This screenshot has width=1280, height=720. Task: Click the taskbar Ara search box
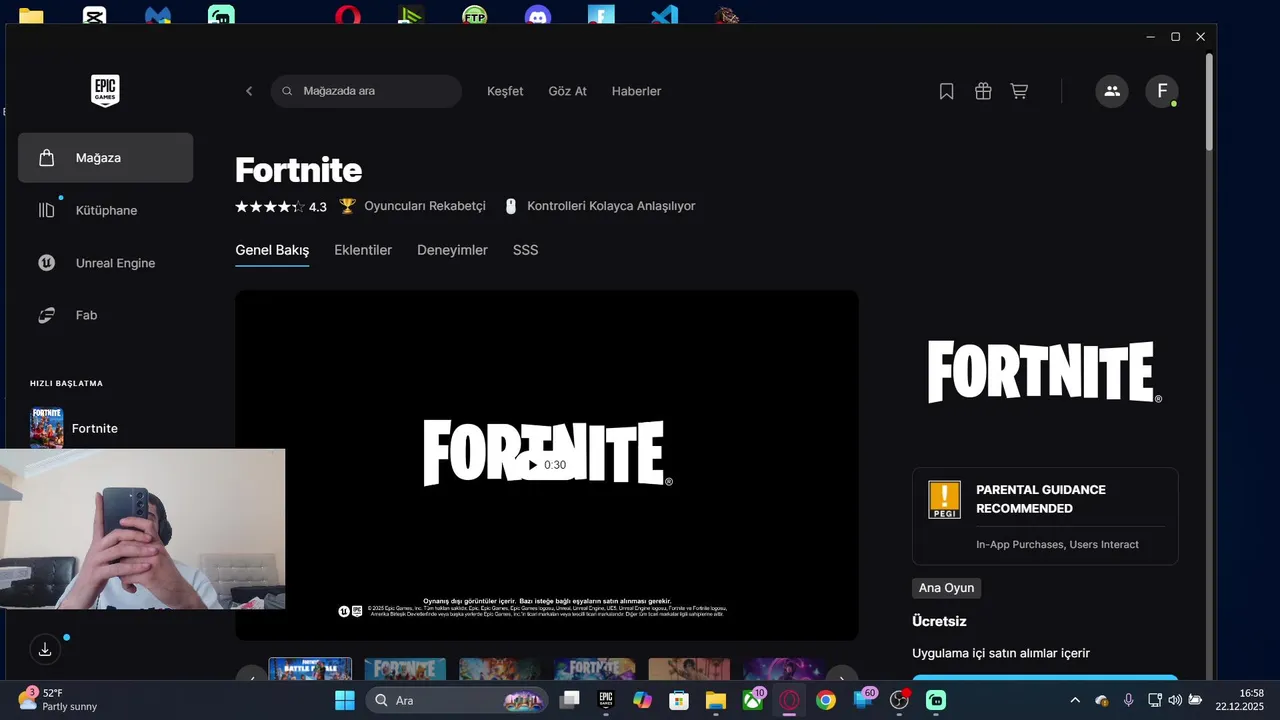tap(457, 700)
